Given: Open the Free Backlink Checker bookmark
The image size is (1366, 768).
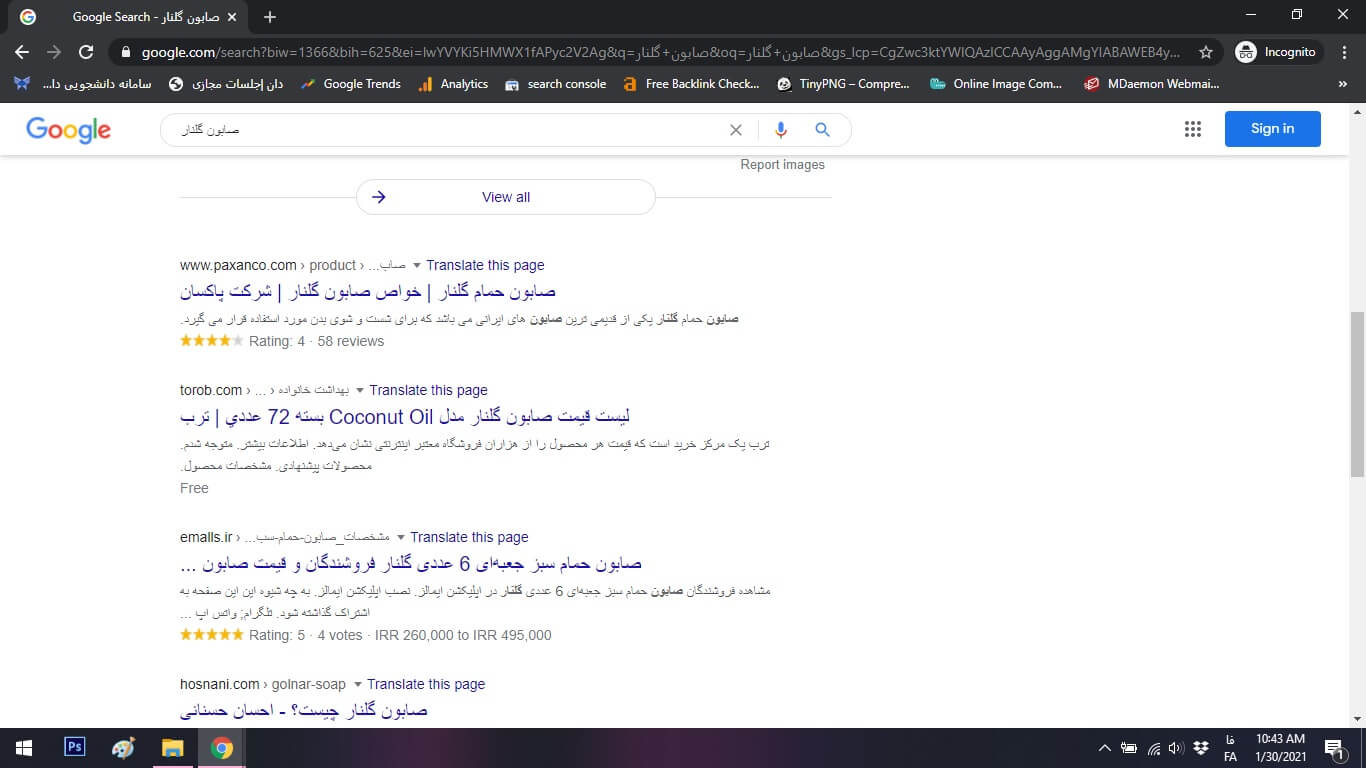Looking at the screenshot, I should tap(691, 84).
